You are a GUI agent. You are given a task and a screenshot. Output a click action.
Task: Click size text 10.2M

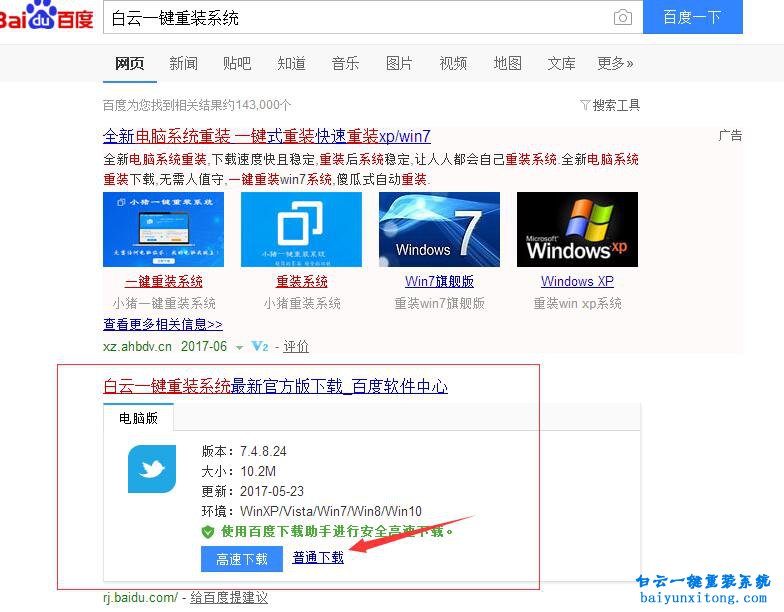[258, 472]
